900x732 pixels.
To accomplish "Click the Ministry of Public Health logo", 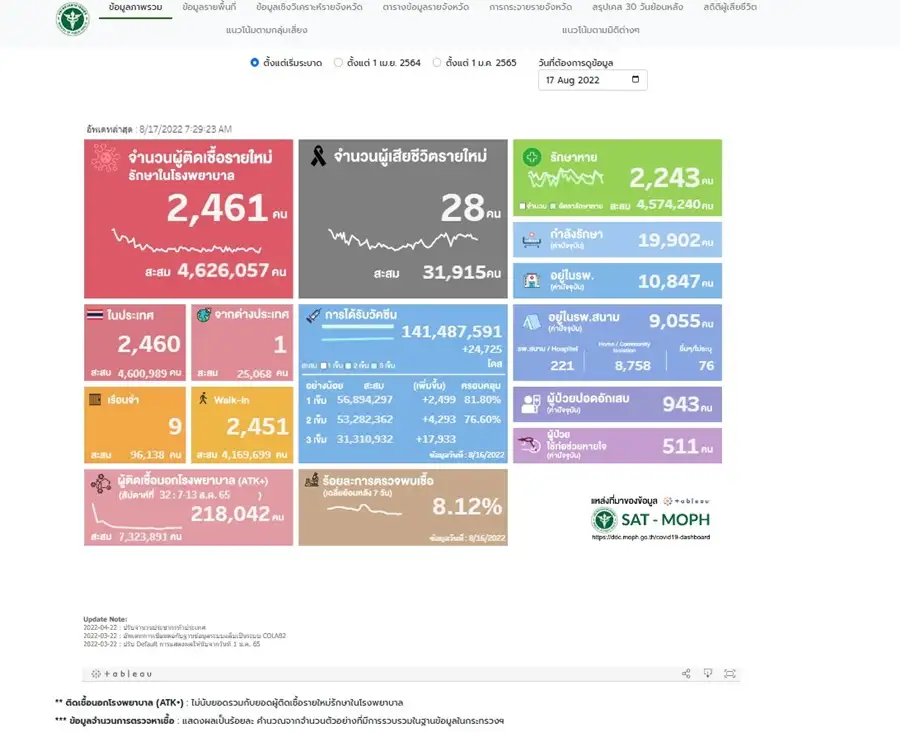I will [x=72, y=19].
